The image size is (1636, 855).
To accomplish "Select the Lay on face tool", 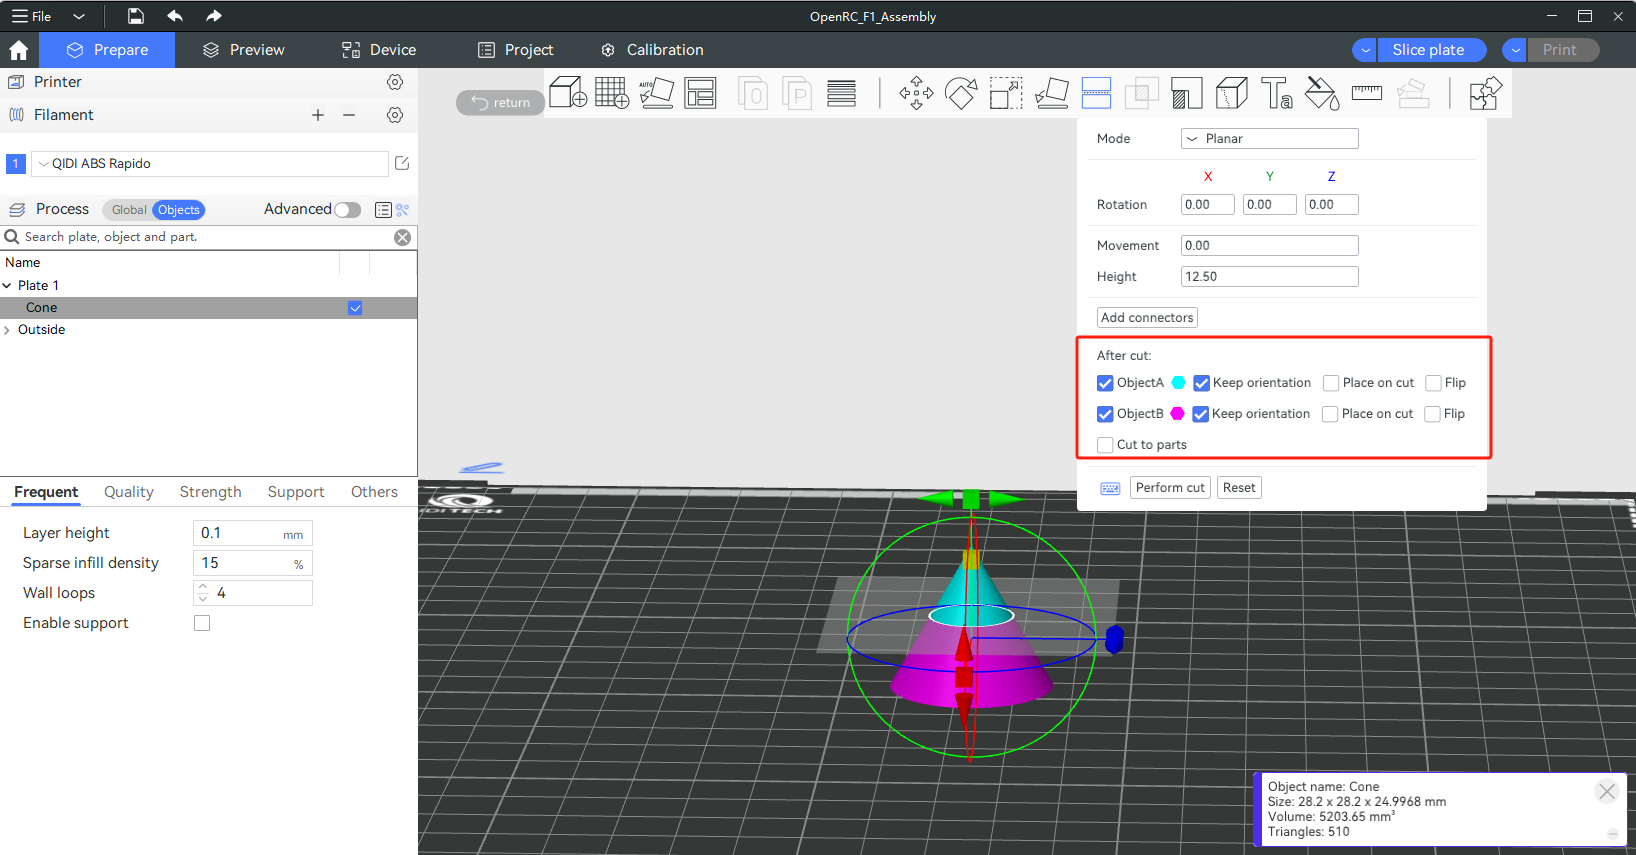I will pos(1051,93).
